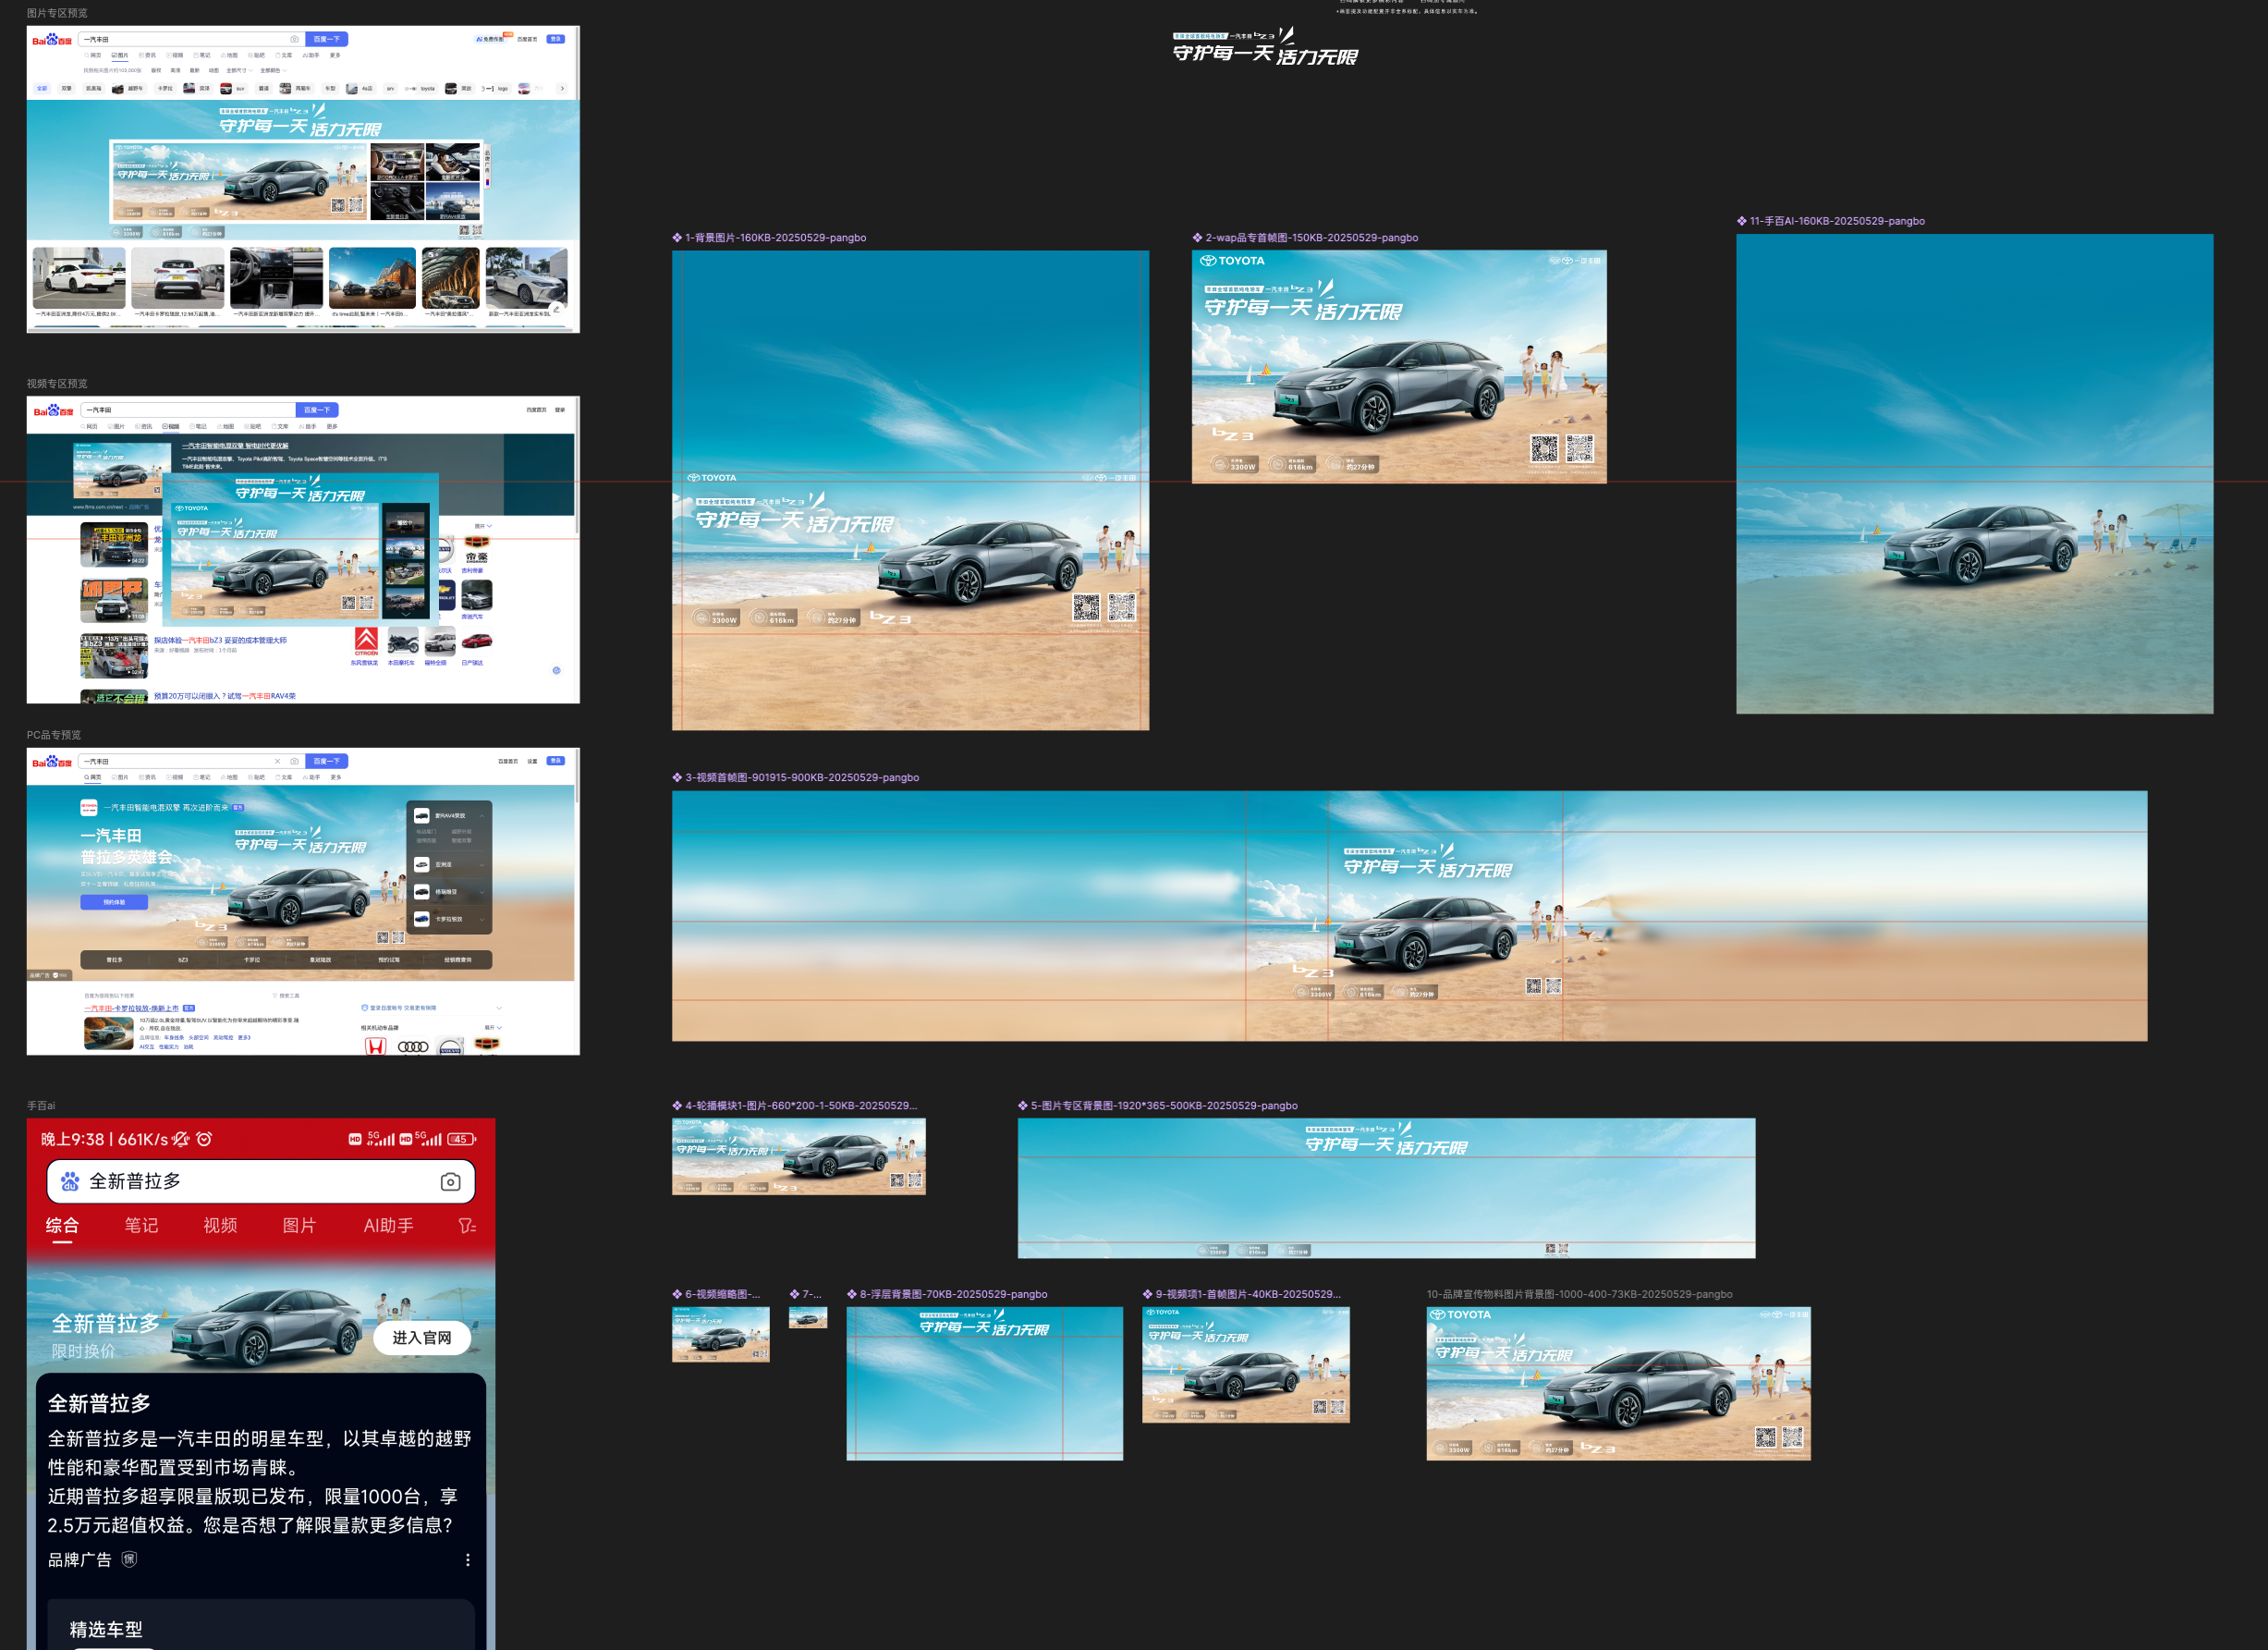Select frame label 4-轮播模块1-图片-660*200-1-50KB
2268x1650 pixels.
click(x=800, y=1105)
